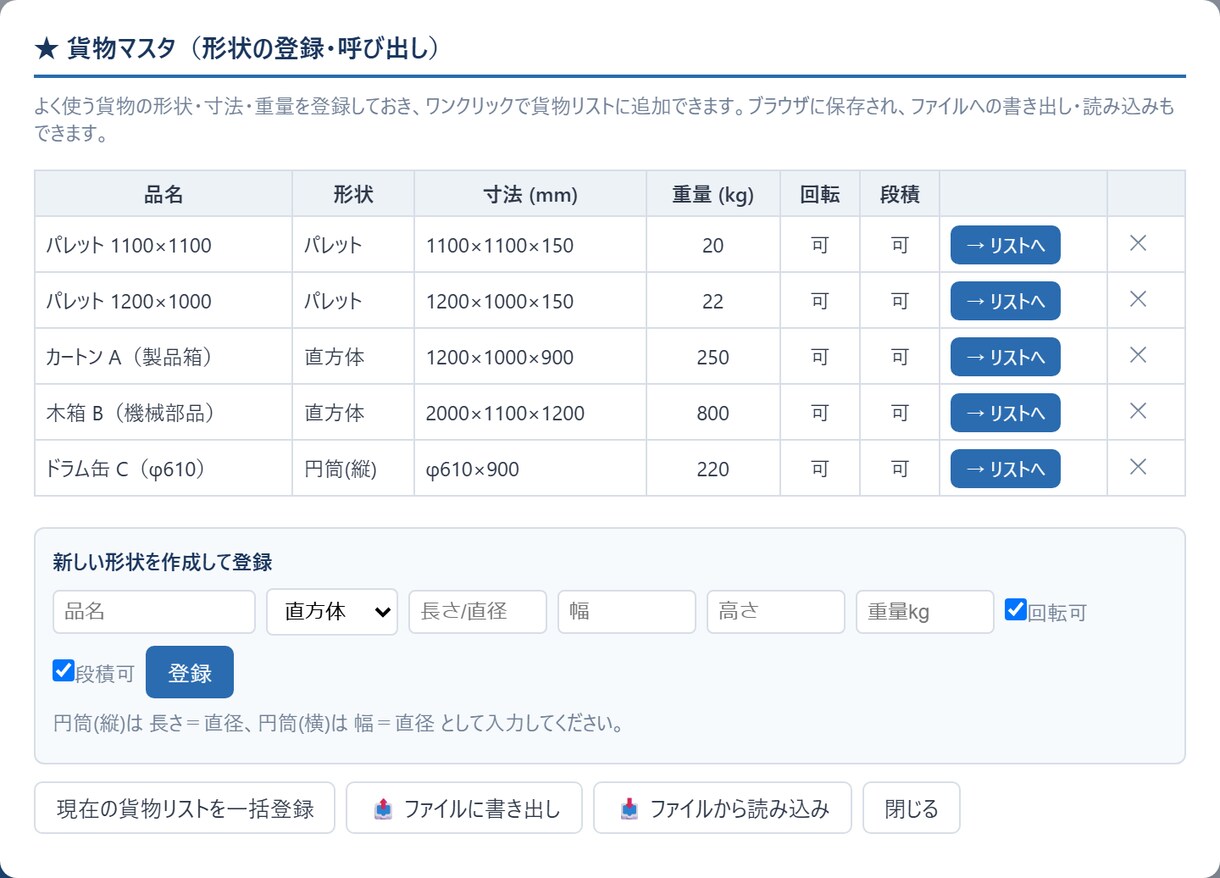Screen dimensions: 1220x878
Task: Send ドラム缶 C（φ610） to list with → リストへ
Action: 1005,469
